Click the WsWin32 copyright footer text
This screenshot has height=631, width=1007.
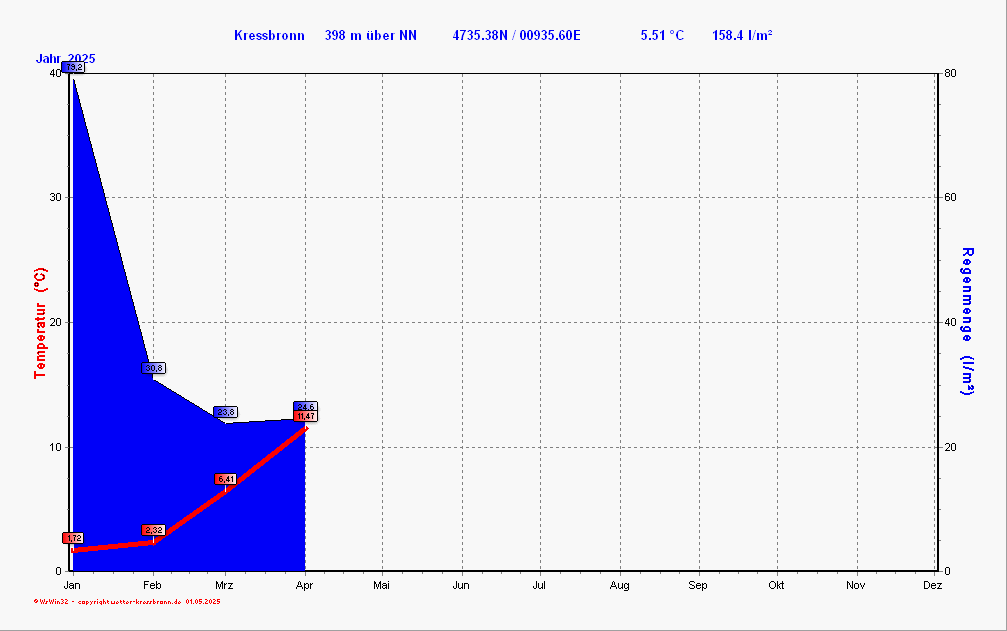coord(127,601)
